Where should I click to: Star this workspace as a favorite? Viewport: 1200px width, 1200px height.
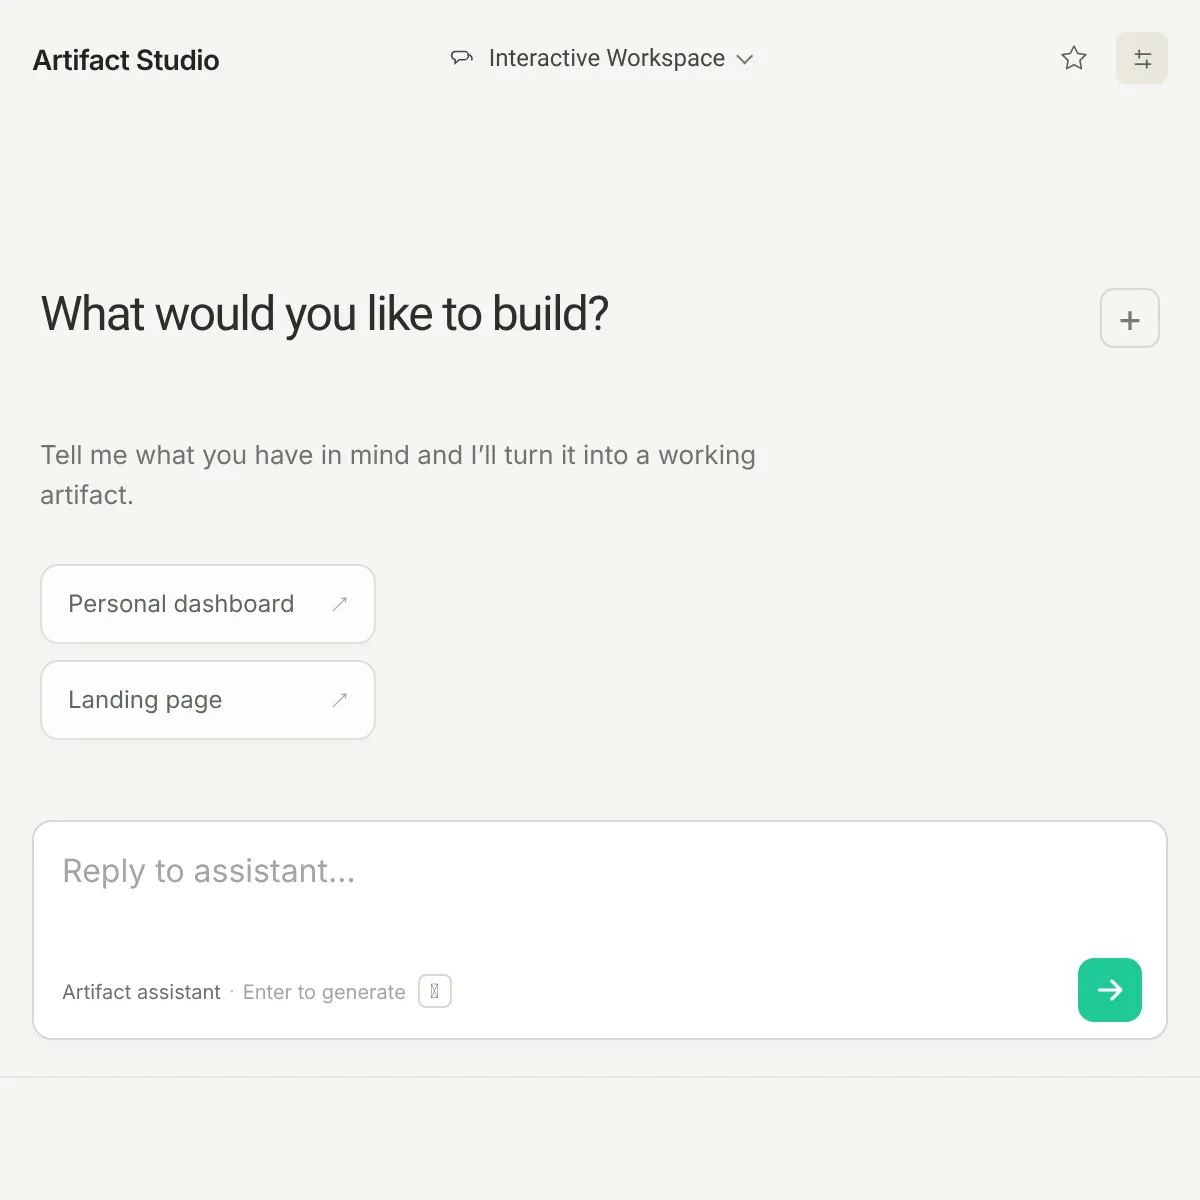pyautogui.click(x=1074, y=59)
